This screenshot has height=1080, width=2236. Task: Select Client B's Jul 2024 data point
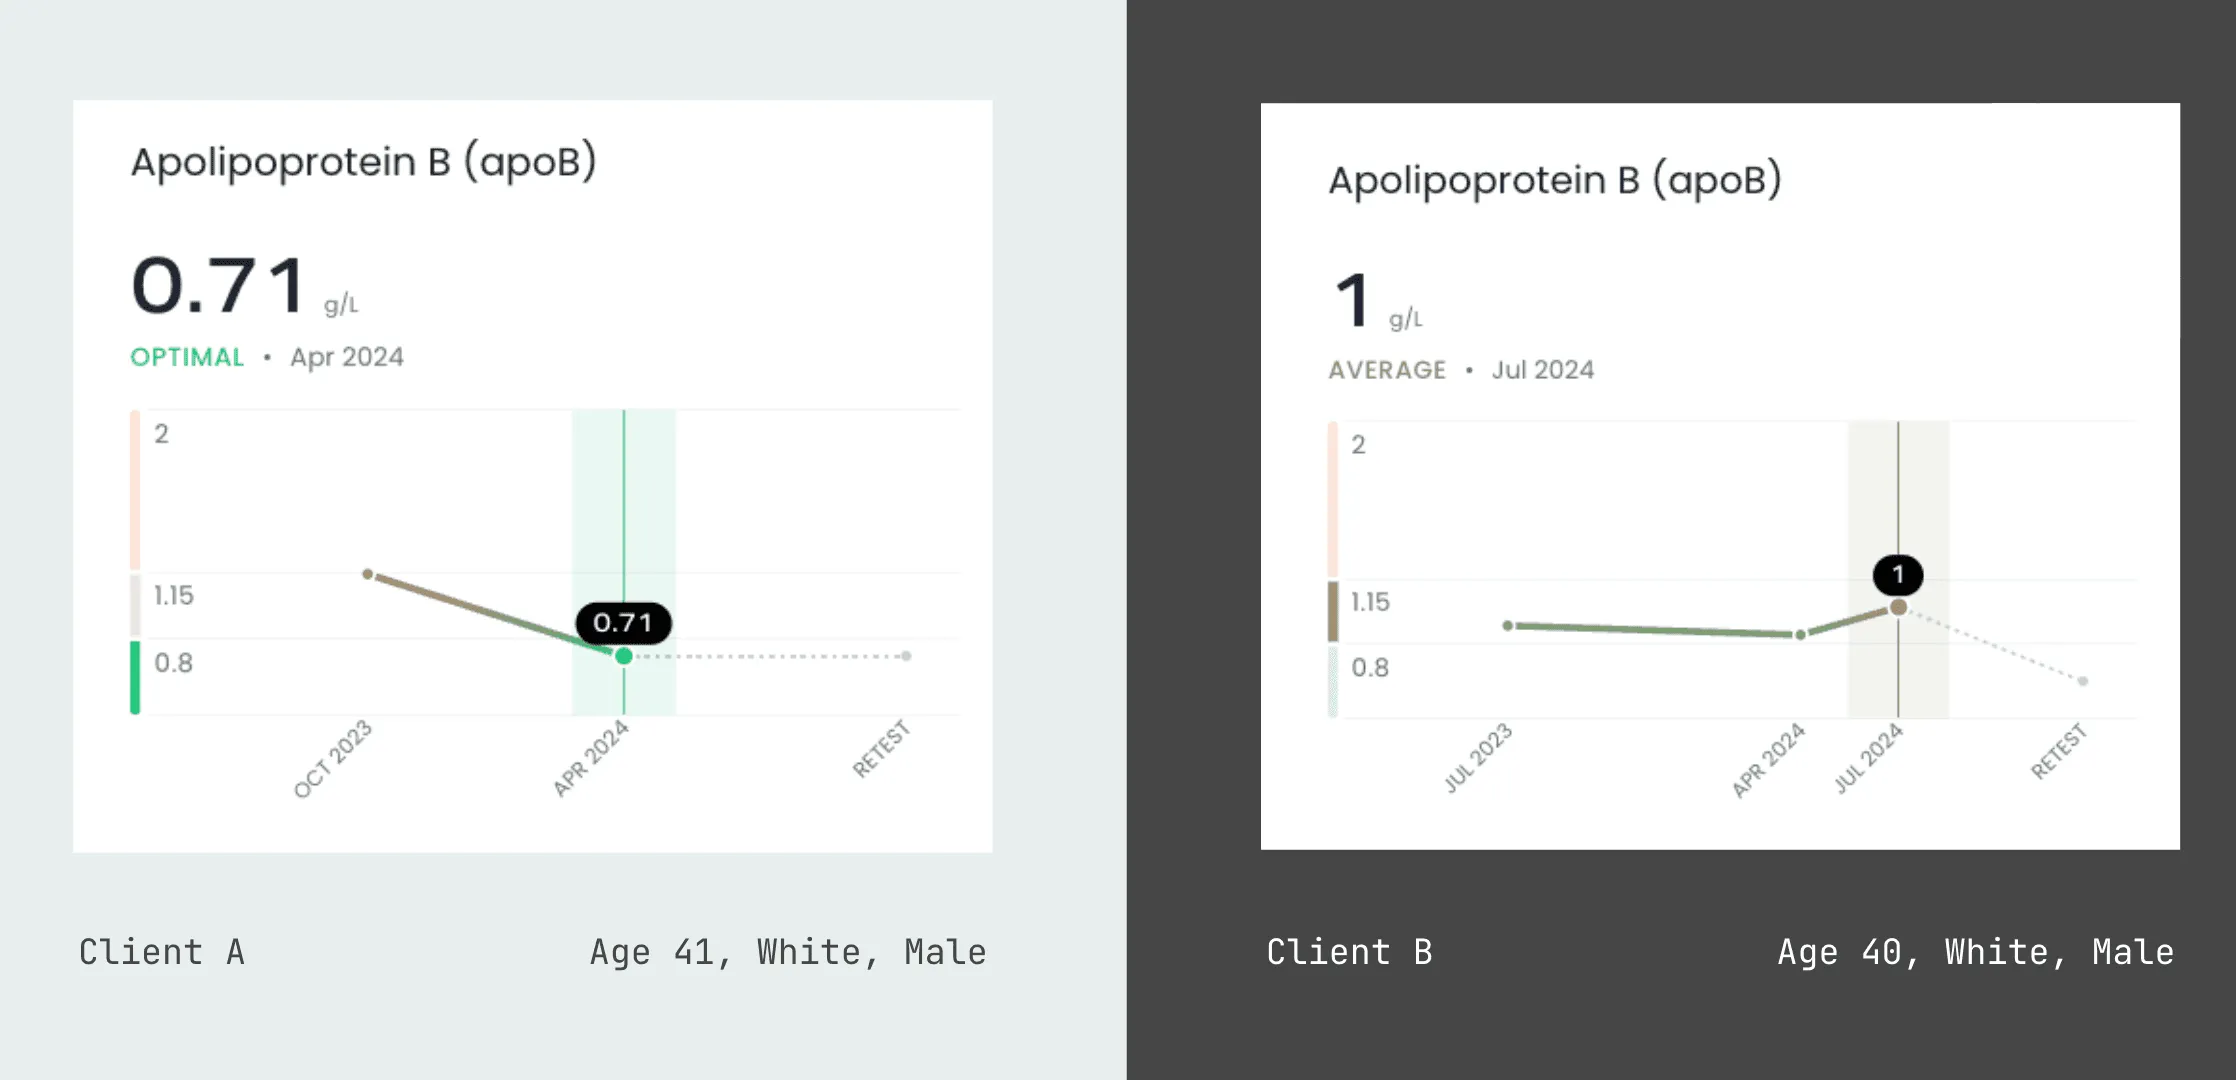pos(1898,607)
